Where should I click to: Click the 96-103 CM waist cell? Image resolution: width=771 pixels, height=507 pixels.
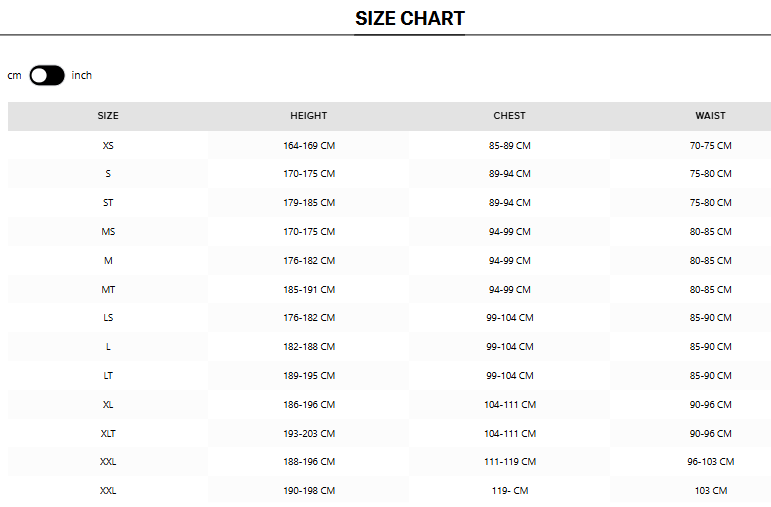711,462
